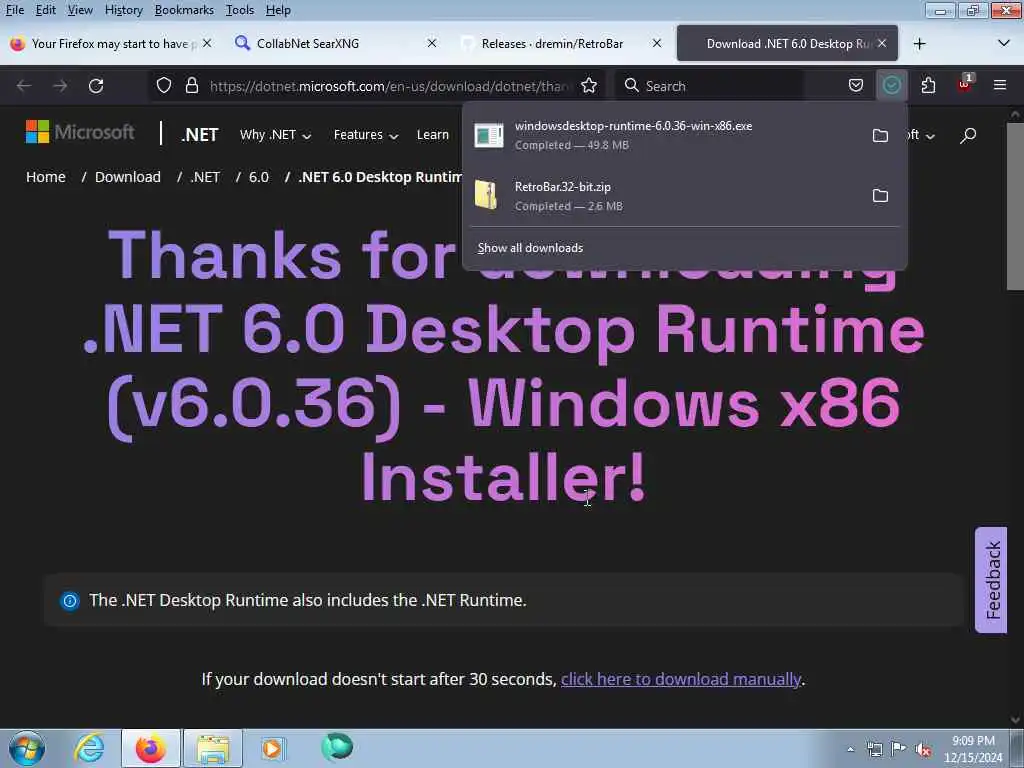
Task: Open the Tools menu
Action: click(240, 10)
